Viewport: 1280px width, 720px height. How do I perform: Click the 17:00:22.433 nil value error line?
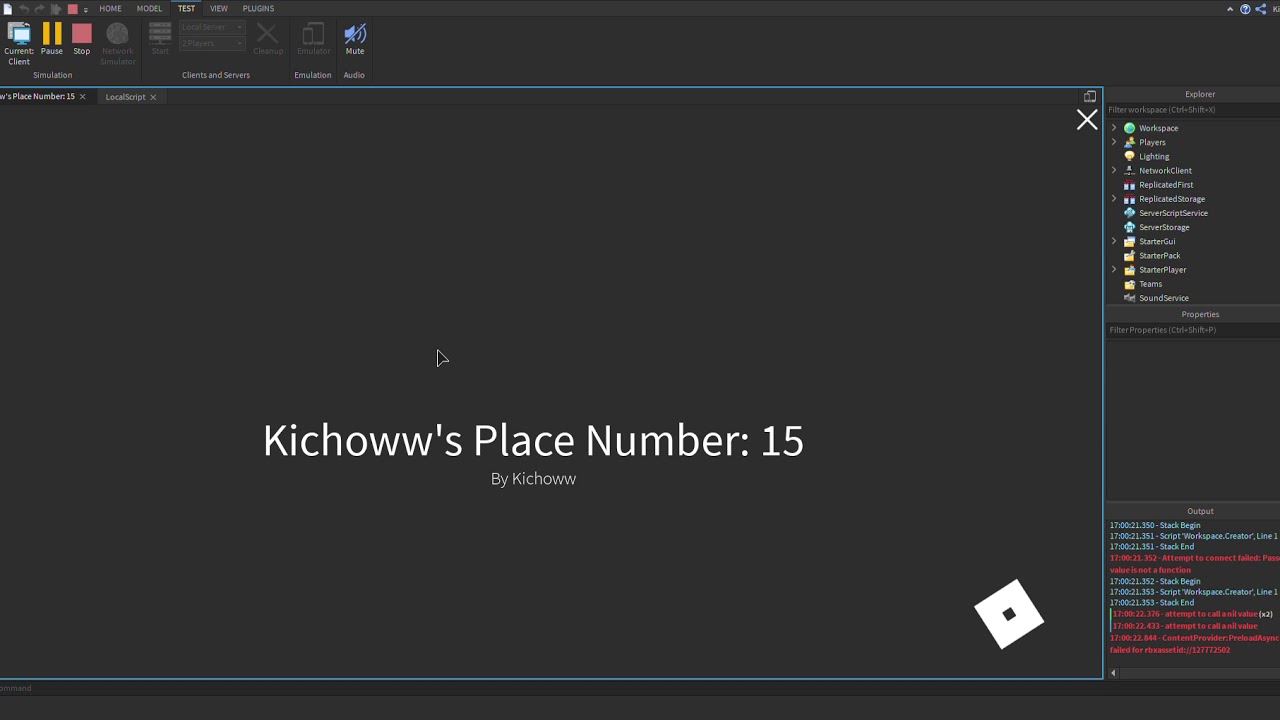[x=1184, y=626]
